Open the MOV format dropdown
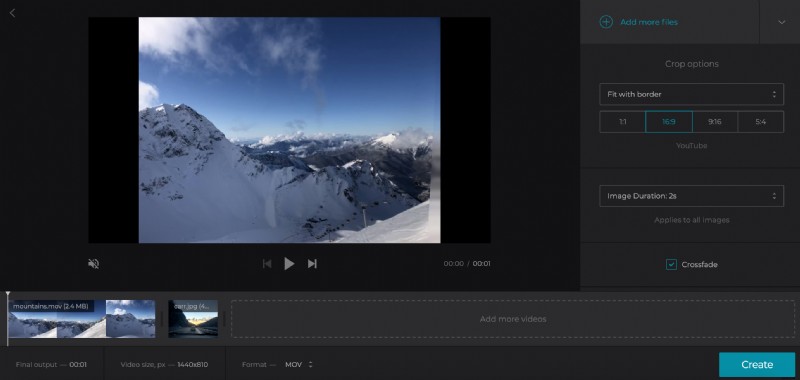The width and height of the screenshot is (800, 380). [x=299, y=365]
